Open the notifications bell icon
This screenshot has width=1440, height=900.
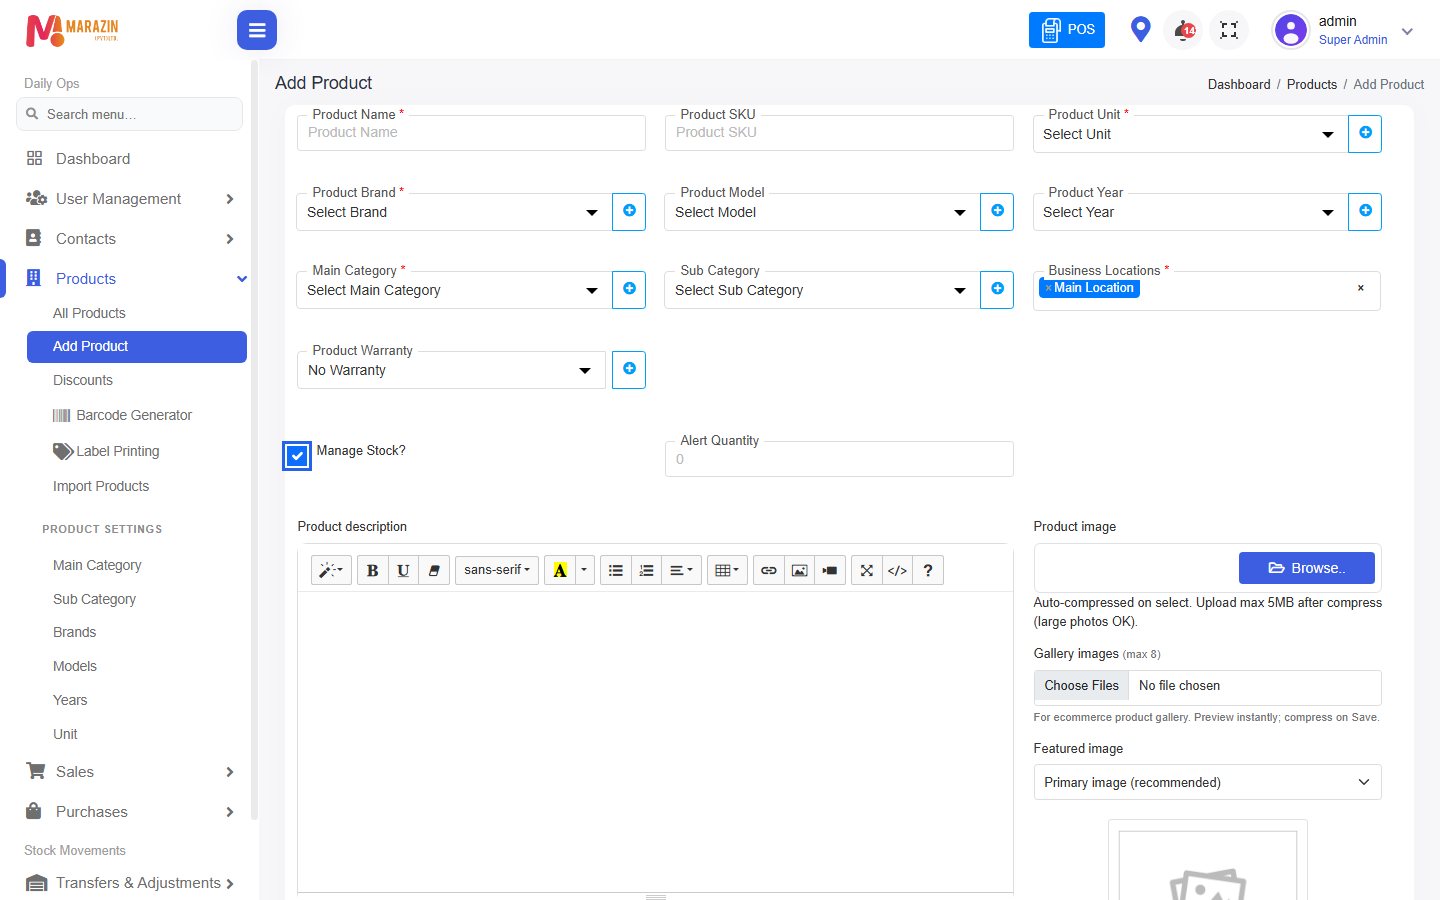(x=1184, y=30)
